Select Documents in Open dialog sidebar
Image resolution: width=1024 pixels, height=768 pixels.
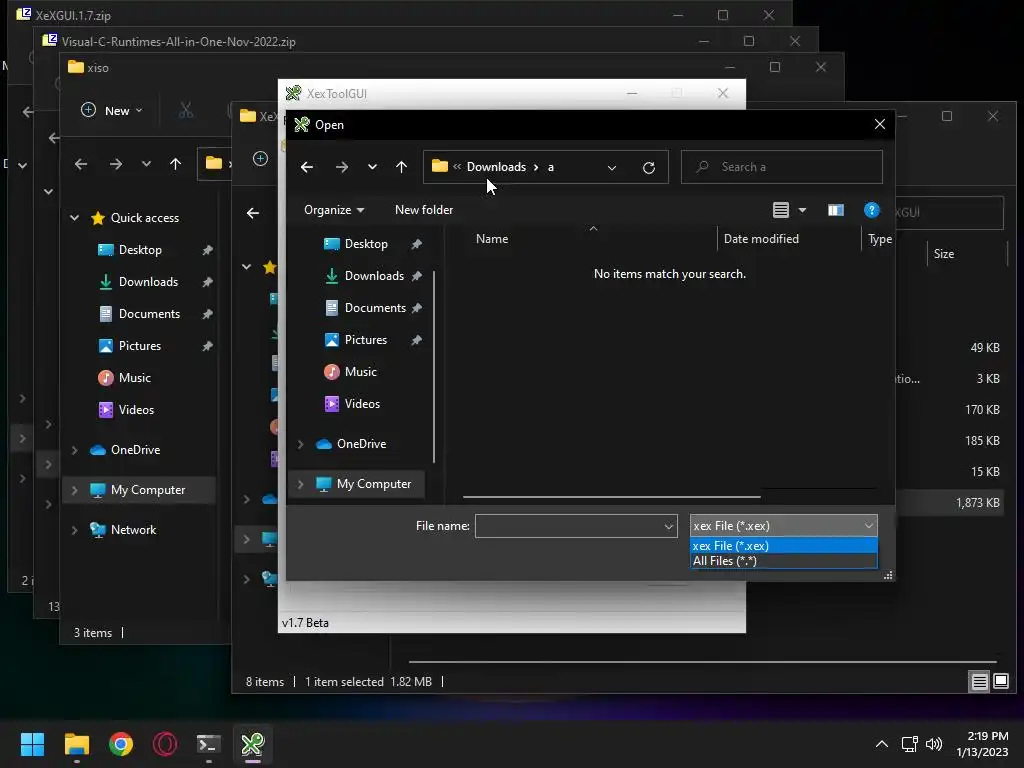click(375, 308)
